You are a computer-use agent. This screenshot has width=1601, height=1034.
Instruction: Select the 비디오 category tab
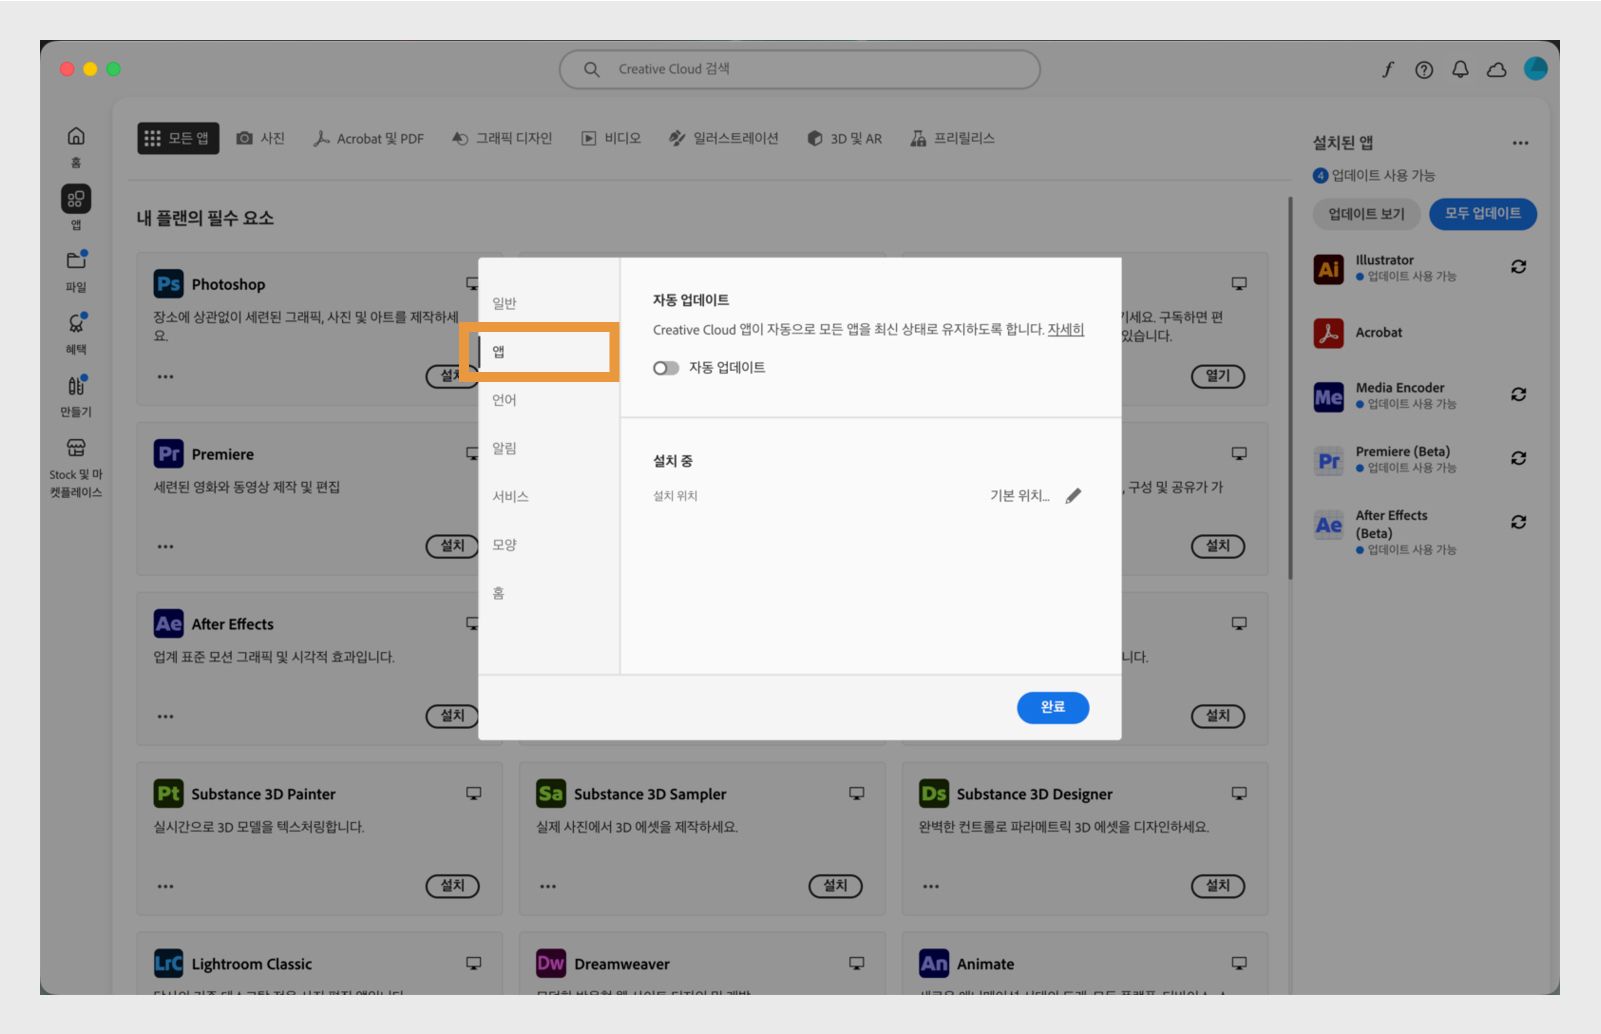[x=611, y=138]
